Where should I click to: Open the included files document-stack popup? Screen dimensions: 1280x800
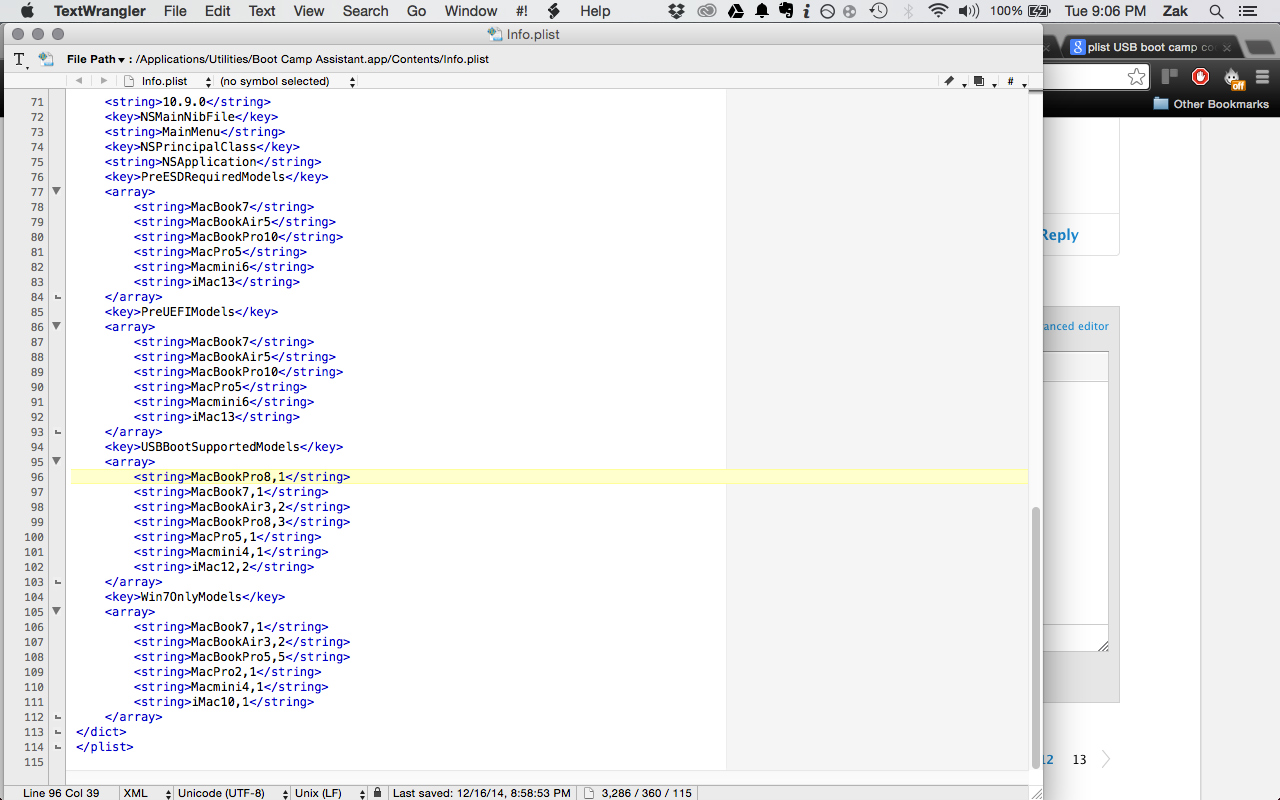click(x=980, y=81)
